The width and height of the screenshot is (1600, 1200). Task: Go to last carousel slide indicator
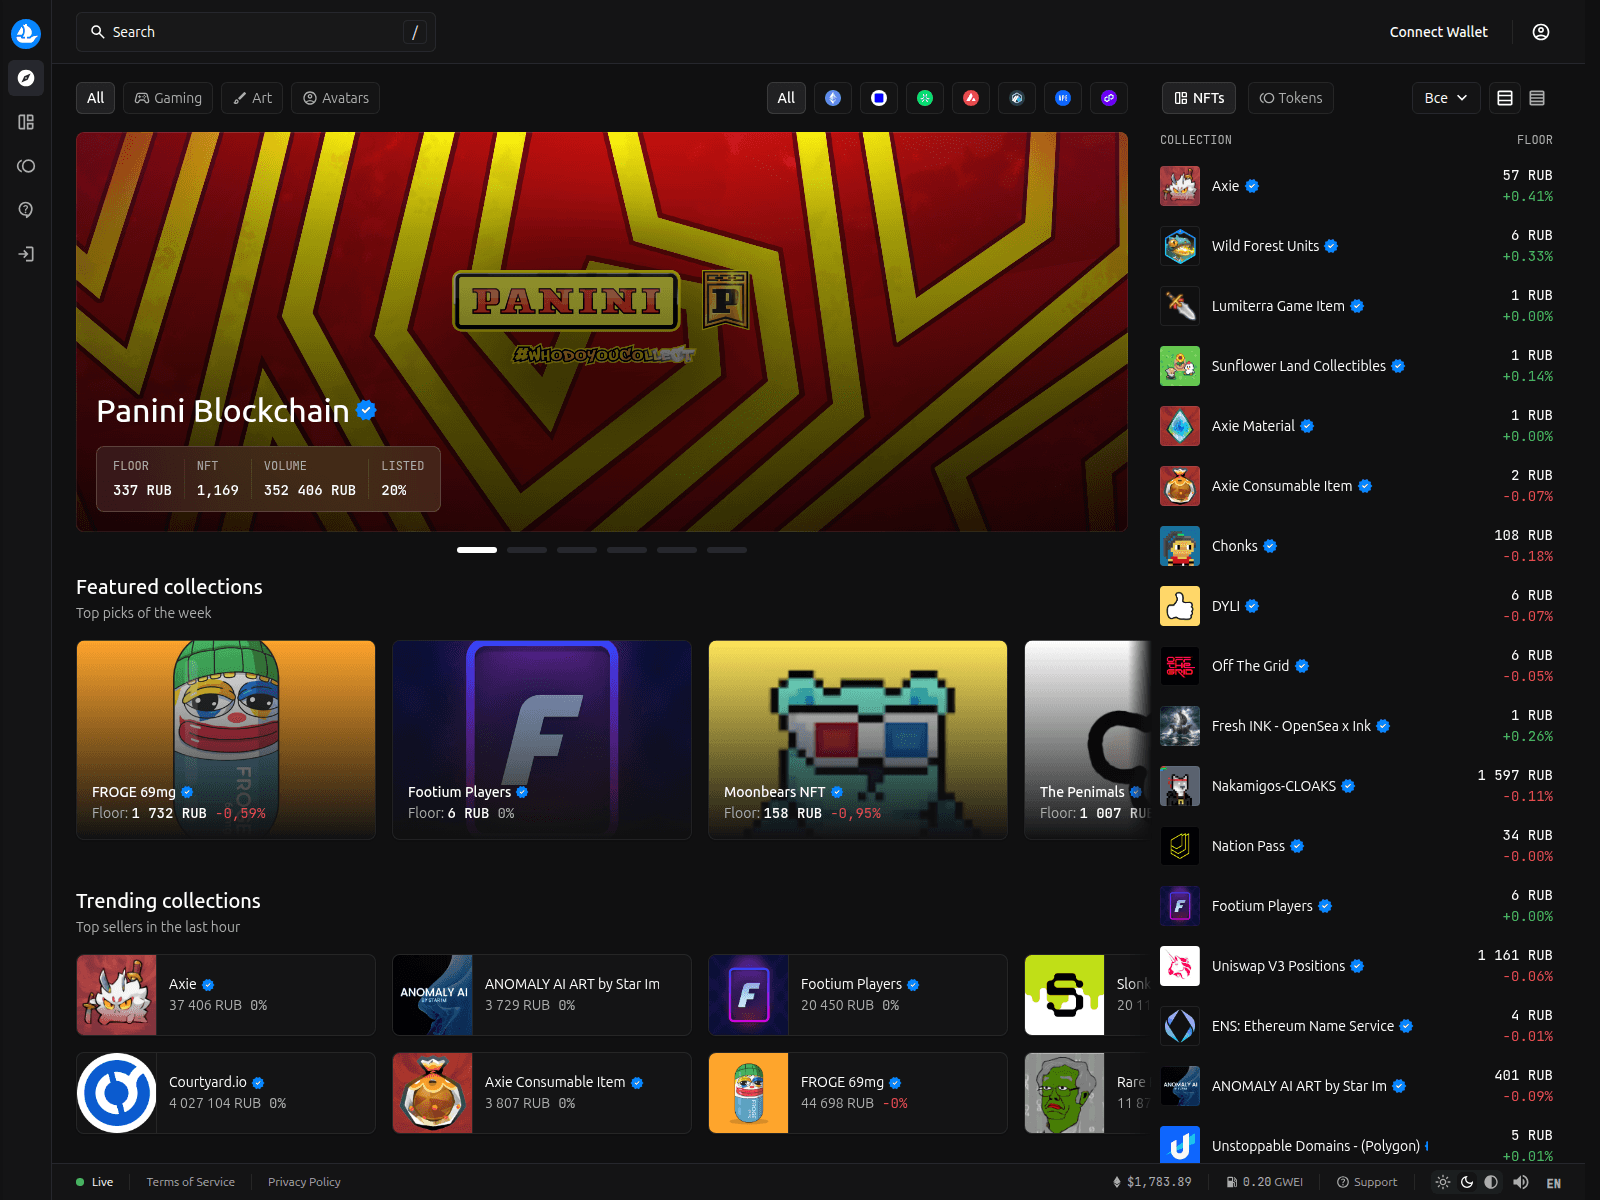(x=727, y=550)
